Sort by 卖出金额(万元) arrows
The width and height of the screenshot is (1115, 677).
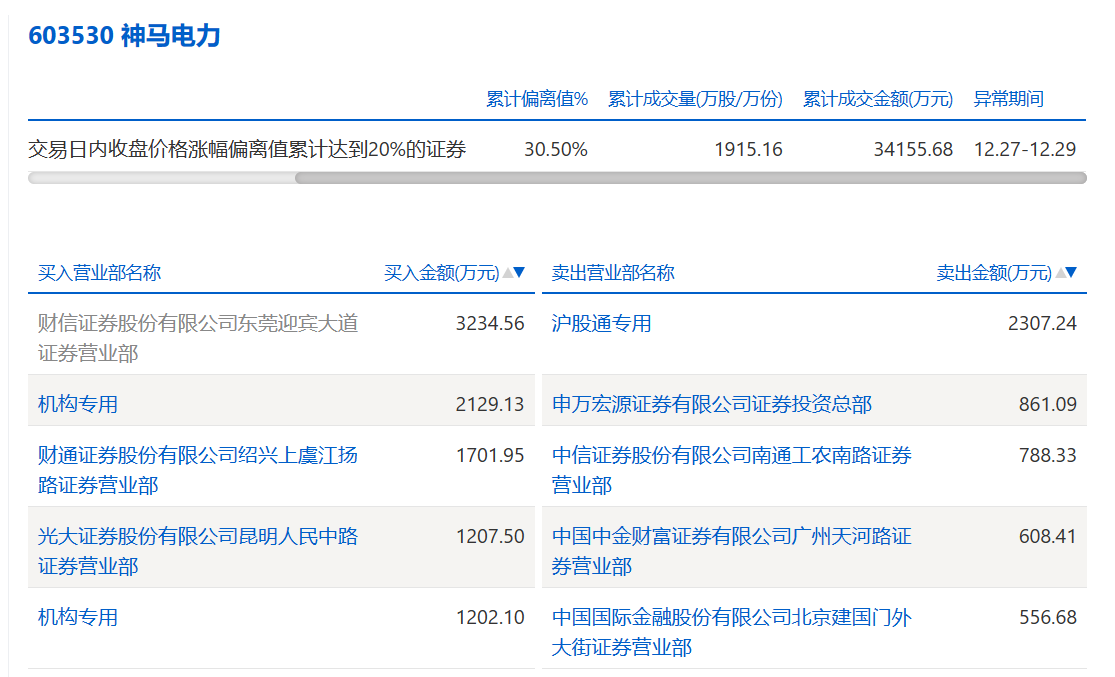click(1067, 272)
